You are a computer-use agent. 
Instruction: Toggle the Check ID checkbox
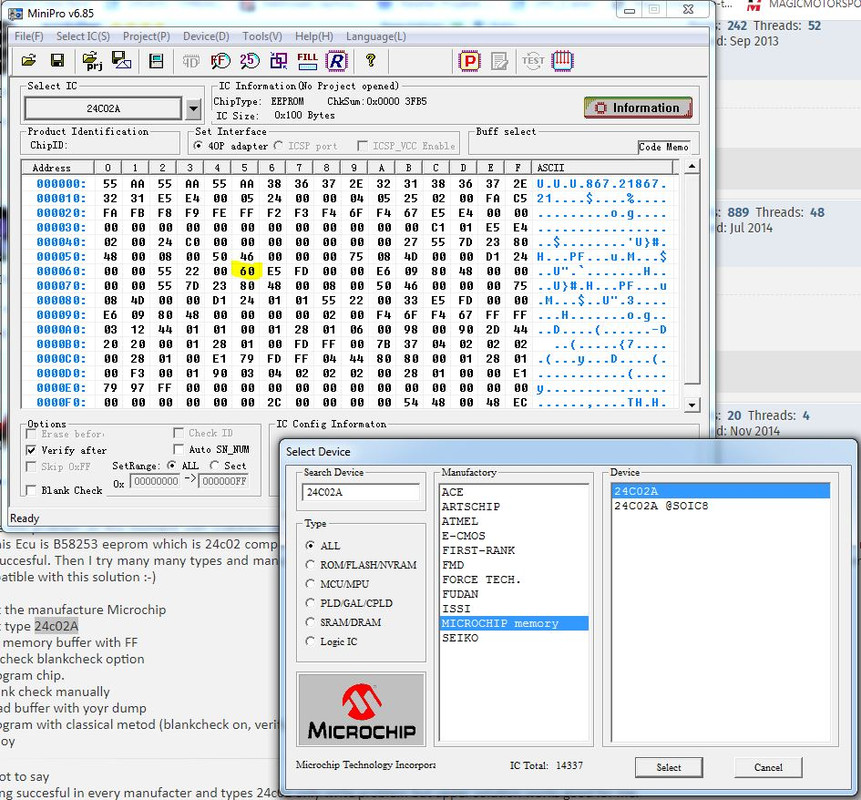tap(178, 433)
